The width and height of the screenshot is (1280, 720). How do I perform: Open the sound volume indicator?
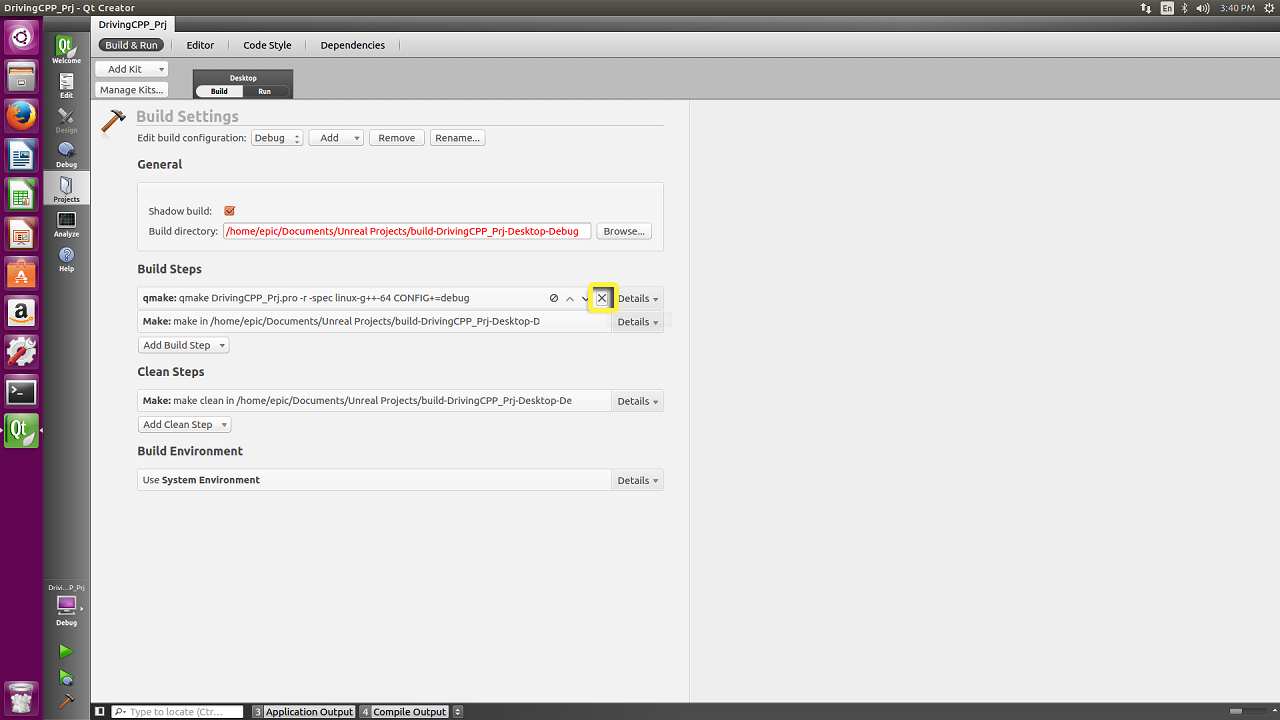1205,8
